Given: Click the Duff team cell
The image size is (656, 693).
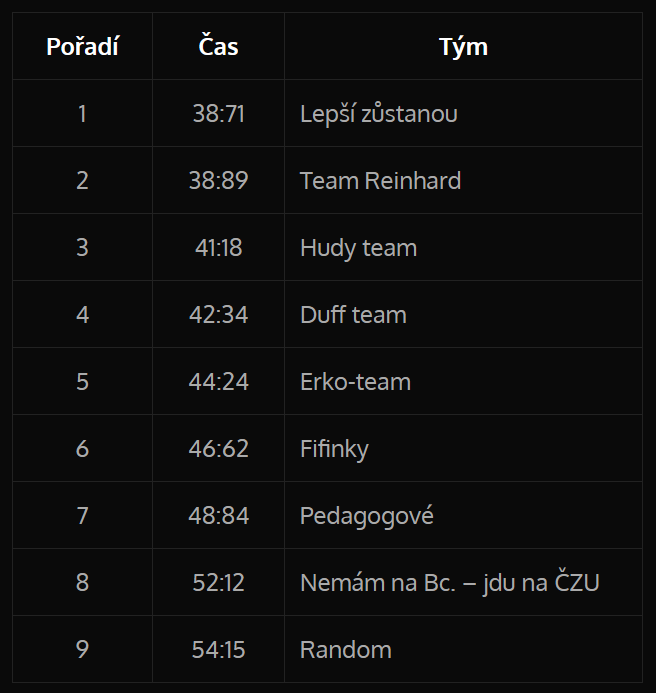Looking at the screenshot, I should tap(353, 315).
